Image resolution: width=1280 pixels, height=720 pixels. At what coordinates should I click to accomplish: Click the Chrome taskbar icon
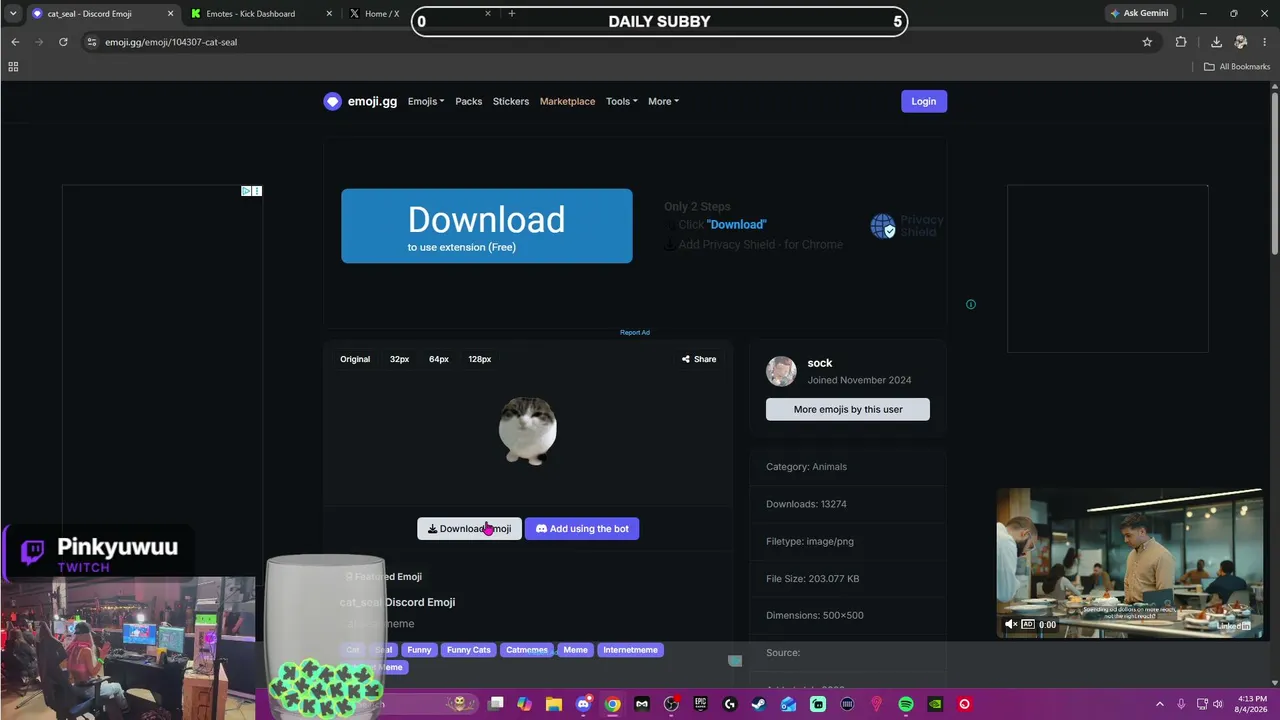tap(612, 704)
